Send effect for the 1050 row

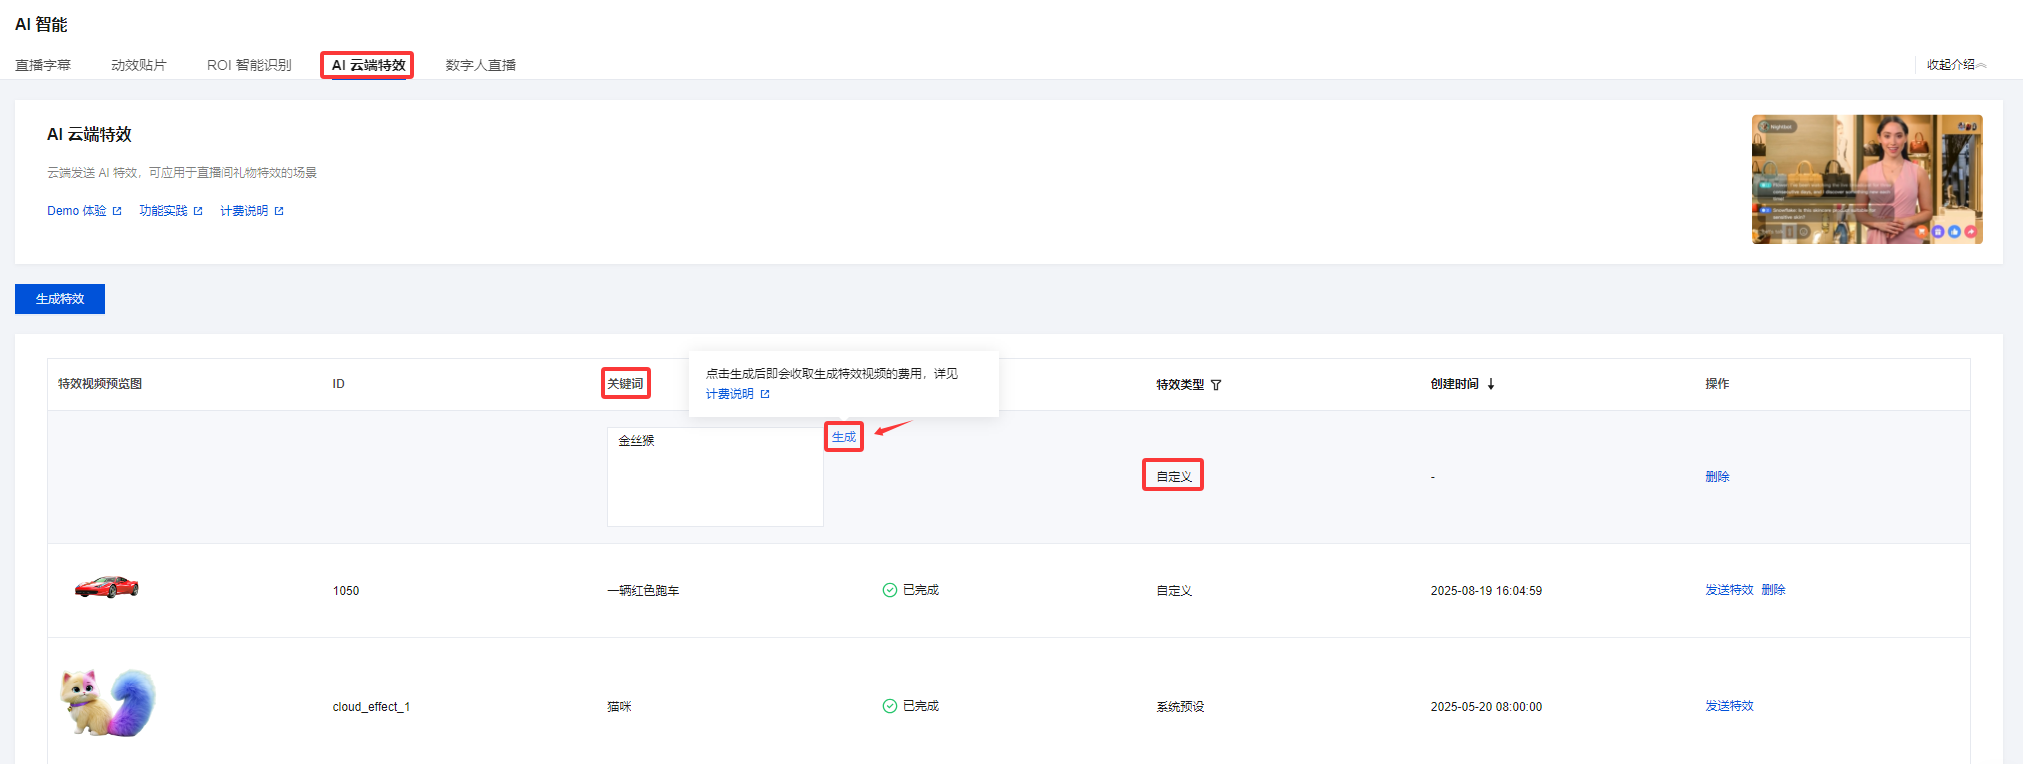click(x=1729, y=590)
